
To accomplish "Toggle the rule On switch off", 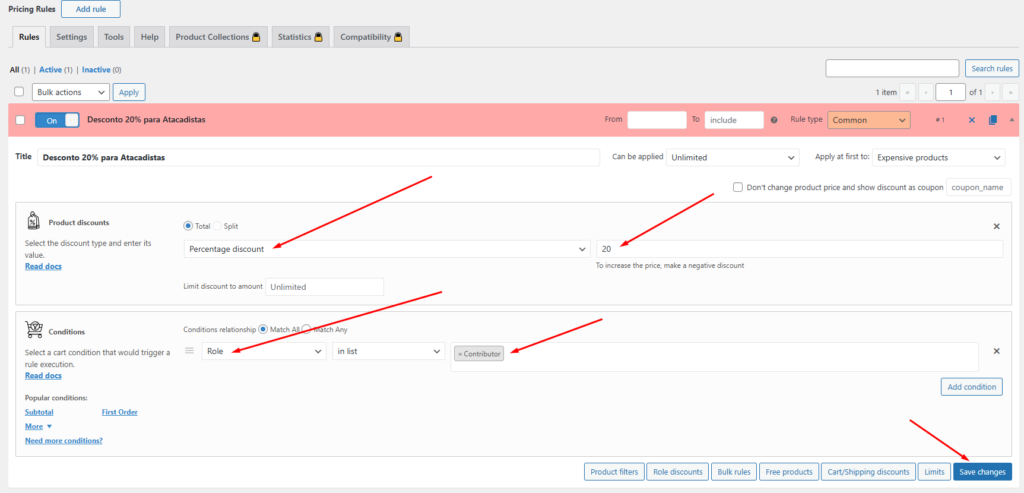I will (x=57, y=120).
